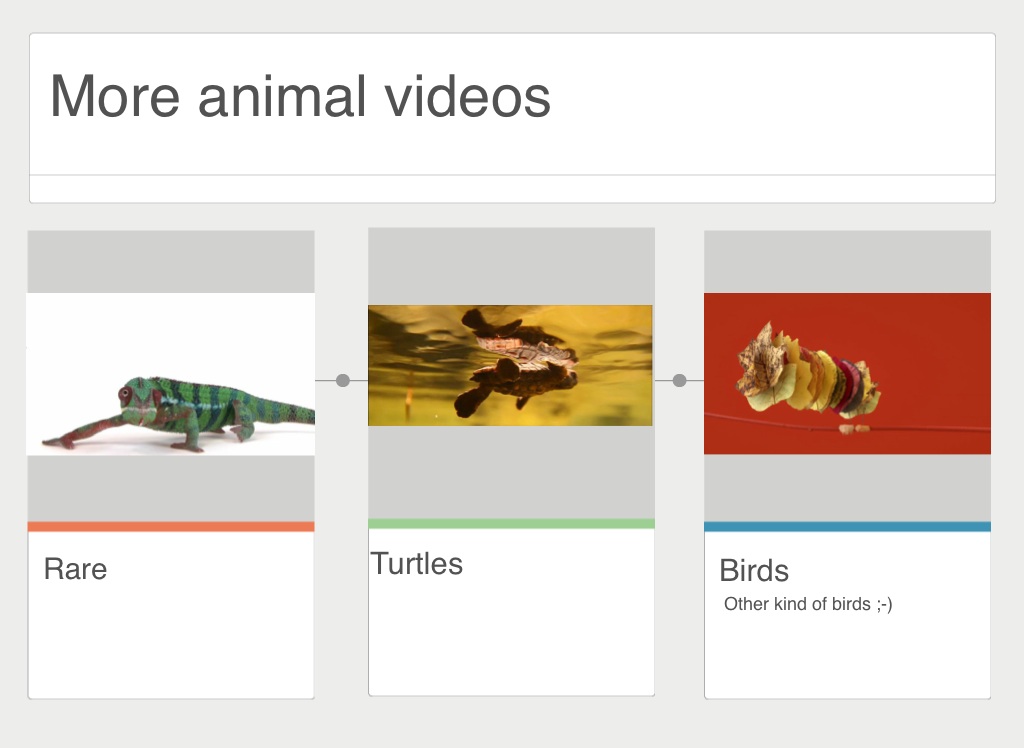The image size is (1024, 748).
Task: Open the leaf bird video on red background
Action: click(x=847, y=373)
